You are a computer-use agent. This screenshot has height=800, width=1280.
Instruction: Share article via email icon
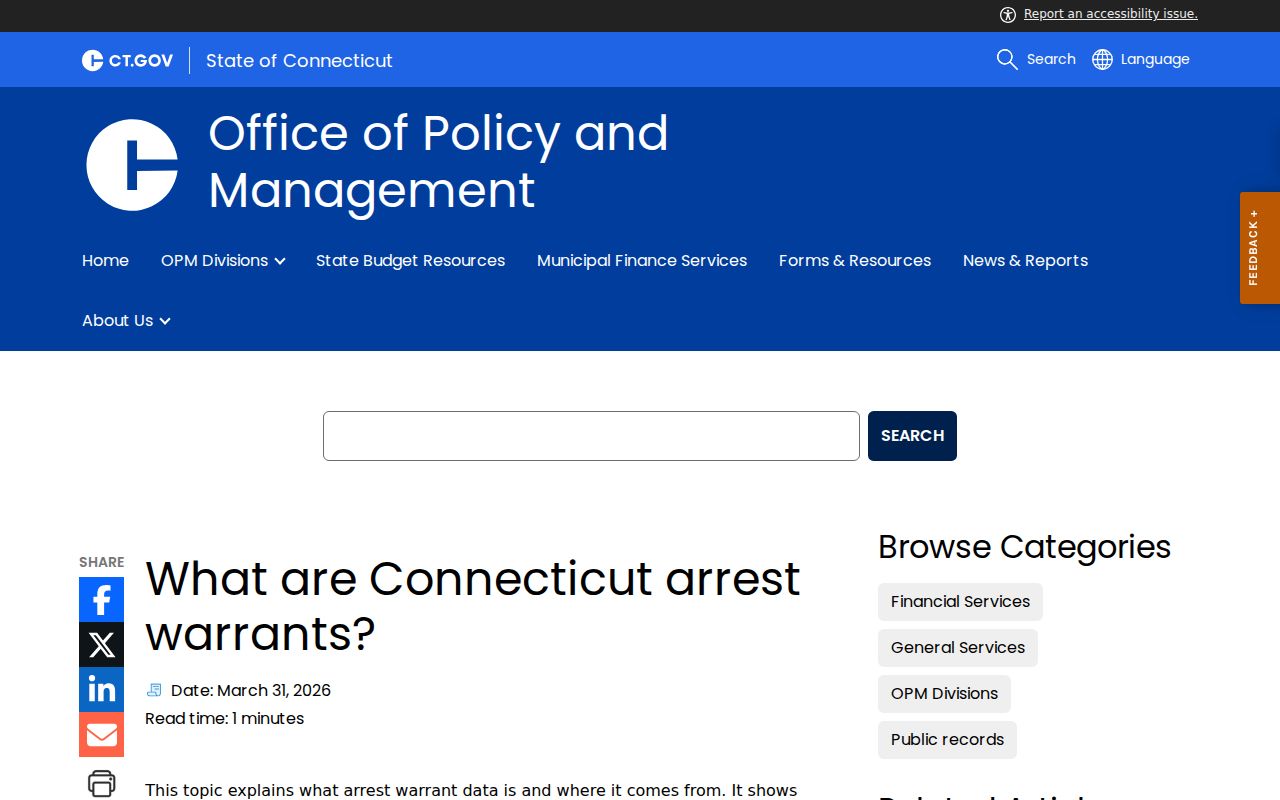pyautogui.click(x=101, y=734)
